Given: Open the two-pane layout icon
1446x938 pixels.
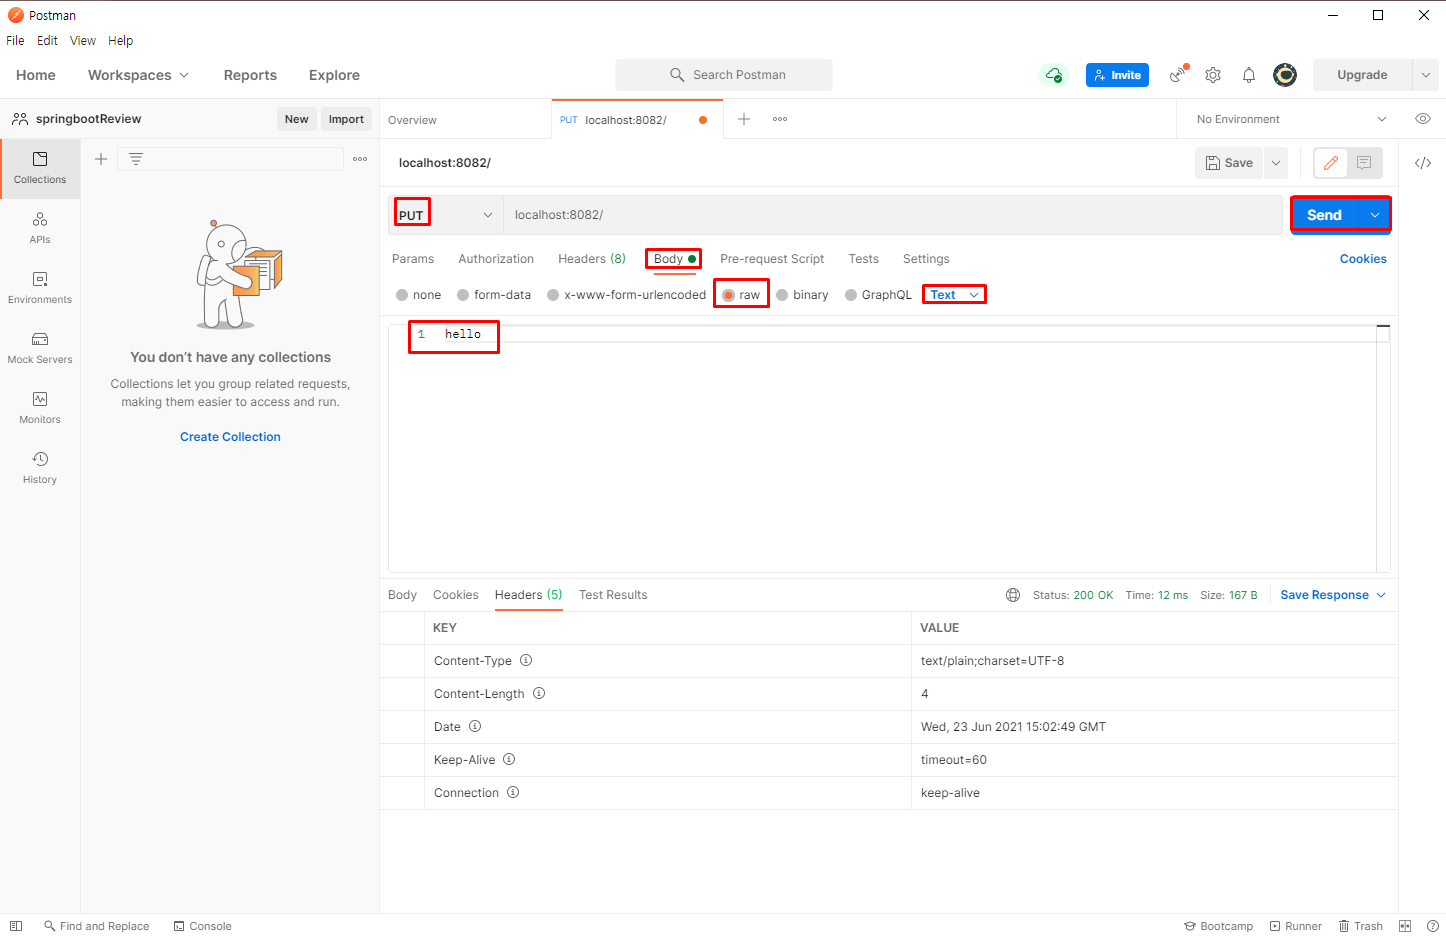Looking at the screenshot, I should tap(1405, 926).
